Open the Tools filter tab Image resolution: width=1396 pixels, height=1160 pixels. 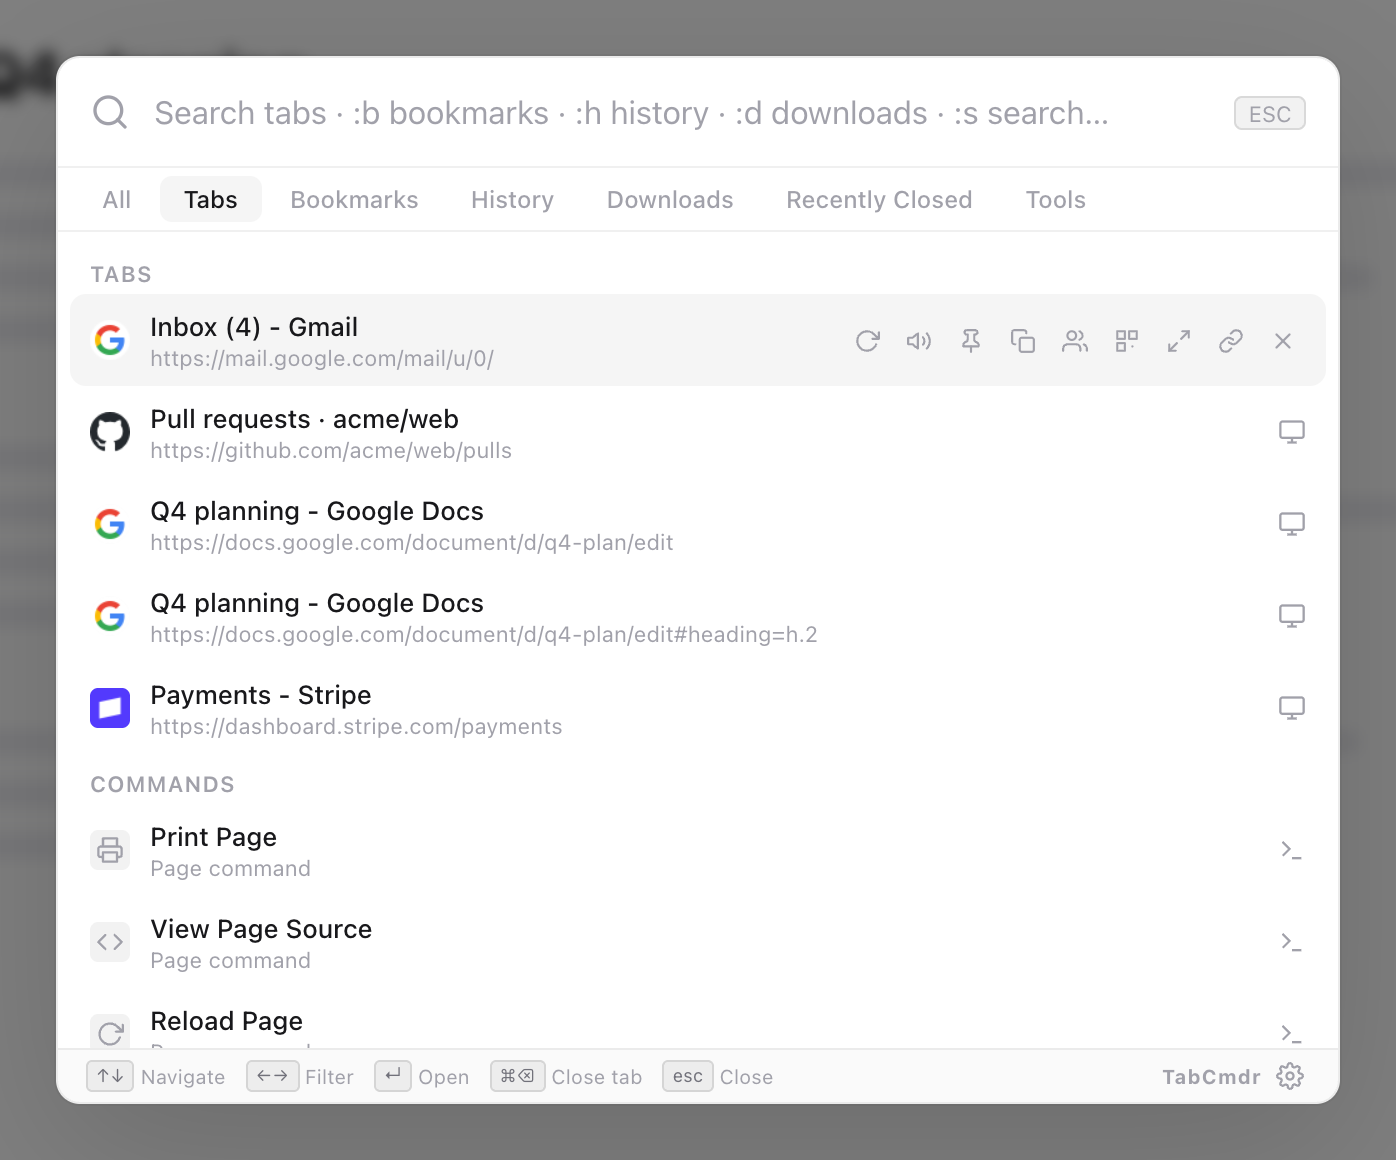(1056, 200)
